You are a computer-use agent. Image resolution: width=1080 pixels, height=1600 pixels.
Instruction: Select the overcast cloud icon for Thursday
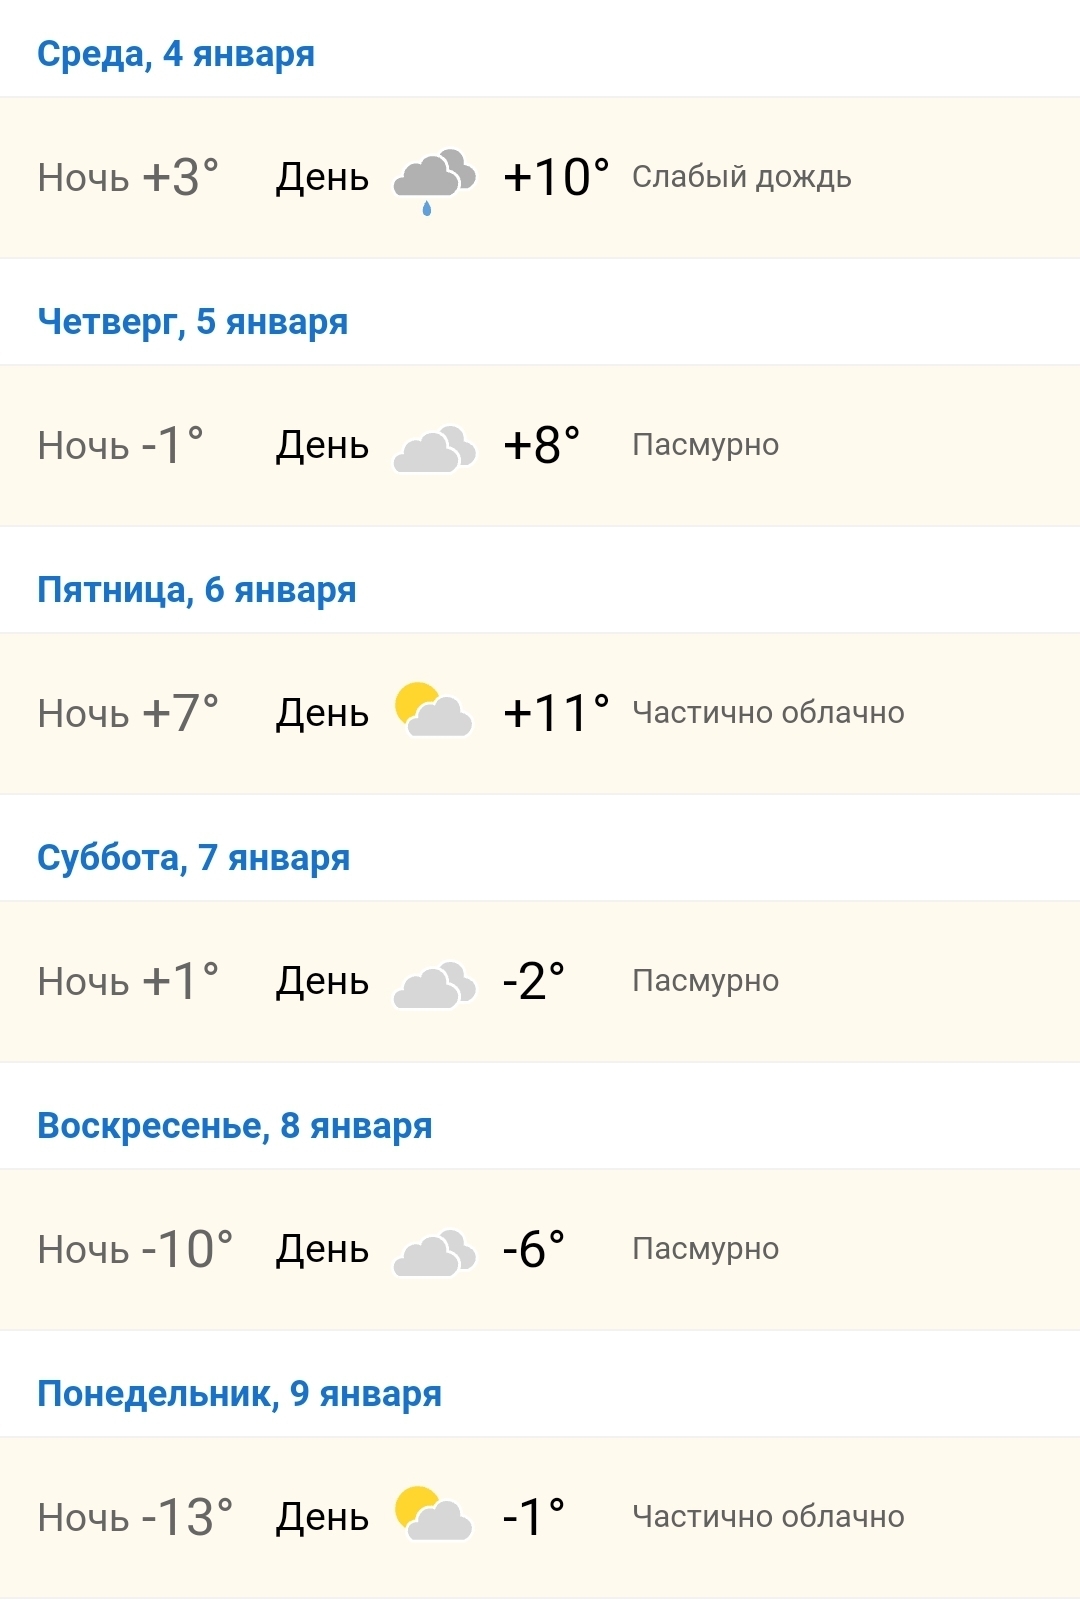(x=435, y=448)
